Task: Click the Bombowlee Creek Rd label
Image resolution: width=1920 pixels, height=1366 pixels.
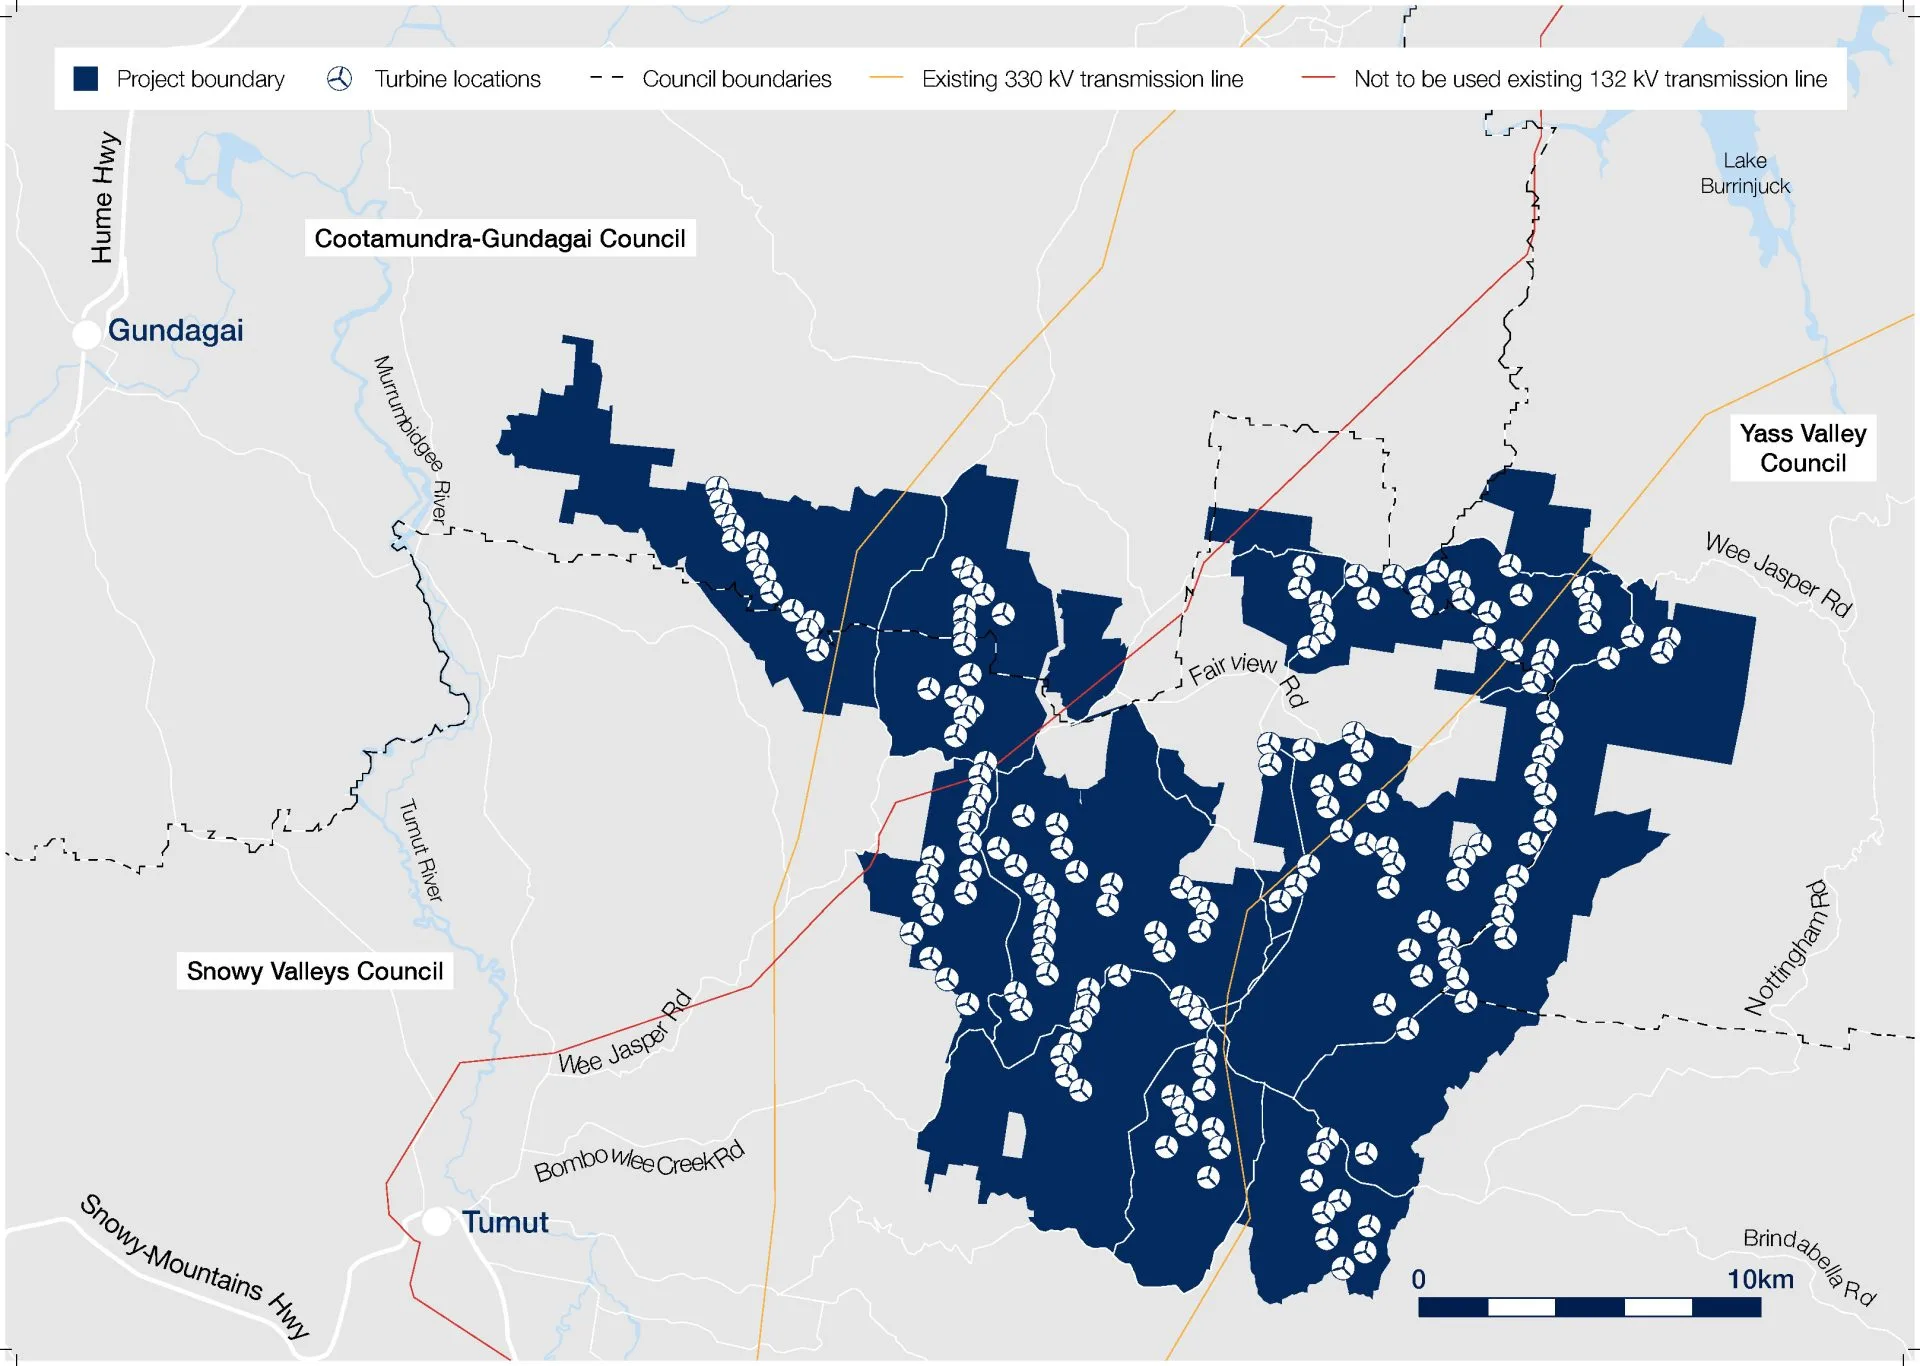Action: click(x=638, y=1161)
